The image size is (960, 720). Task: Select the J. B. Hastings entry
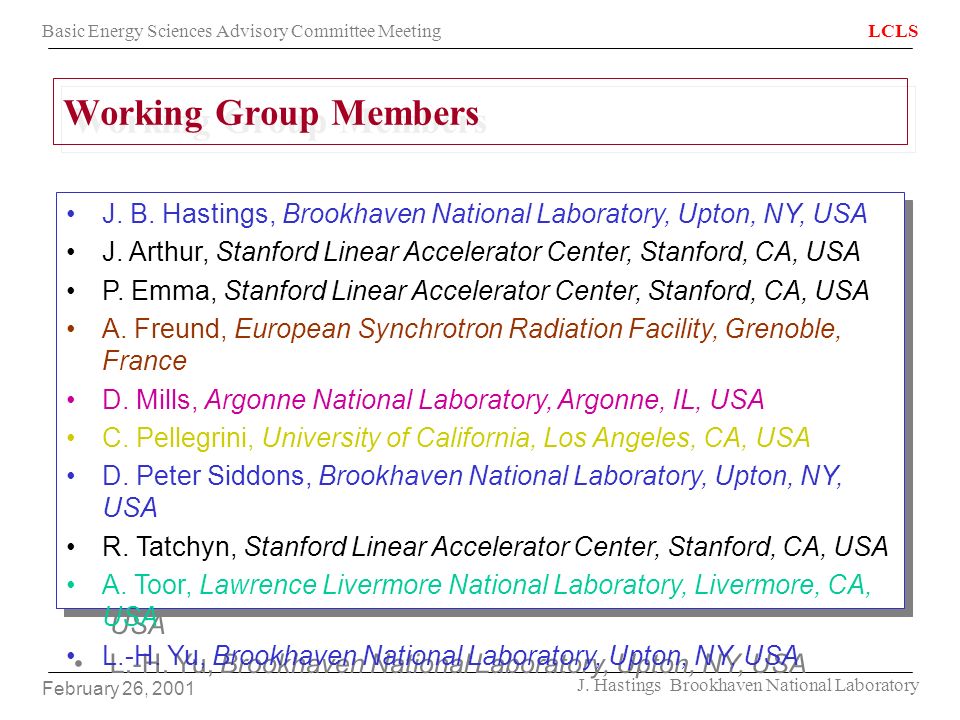(484, 214)
